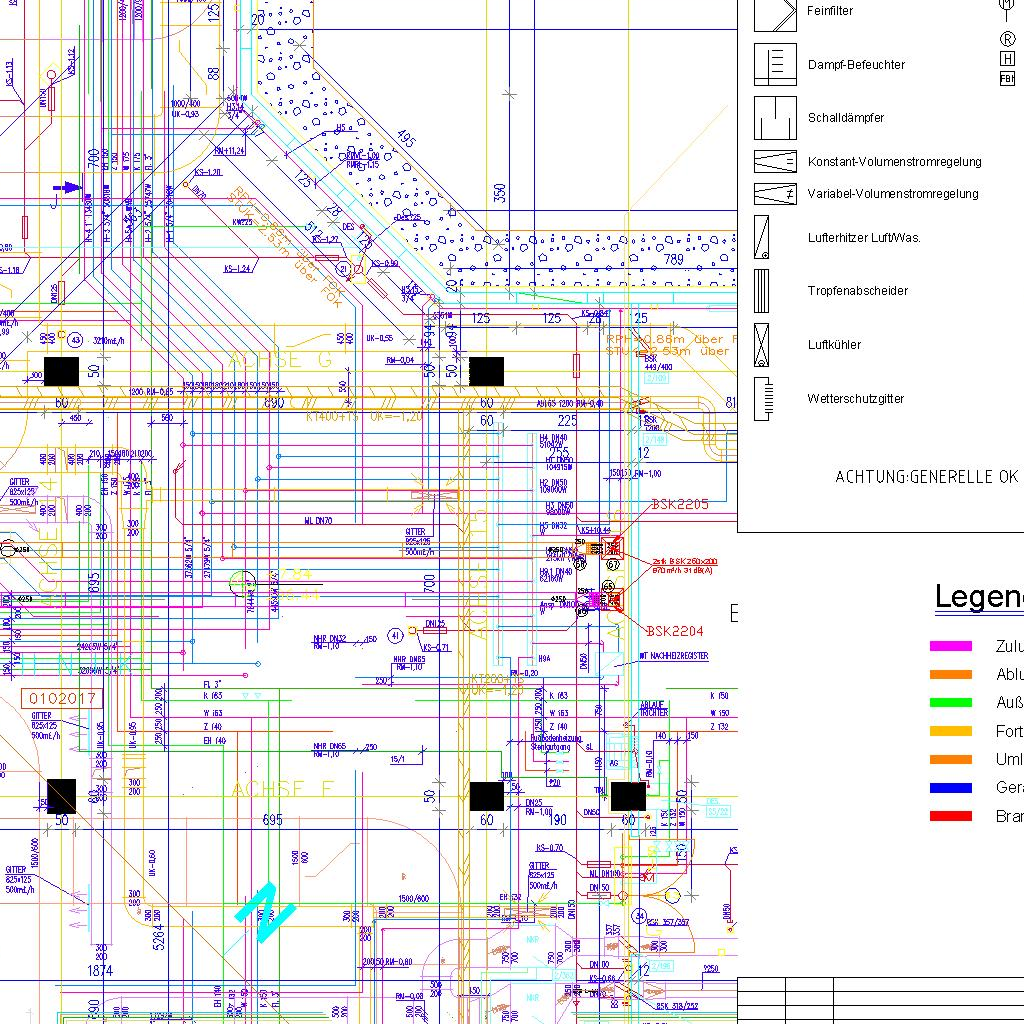
Task: Click the boxed 0102017 room number
Action: (62, 697)
